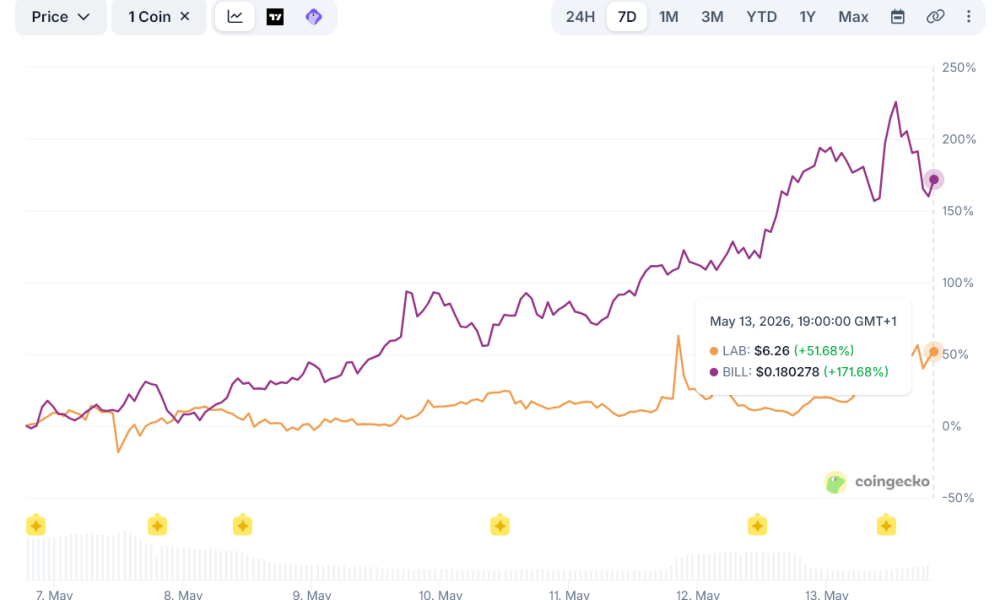Open the event marker just before 8. May
This screenshot has width=1000, height=600.
point(157,525)
